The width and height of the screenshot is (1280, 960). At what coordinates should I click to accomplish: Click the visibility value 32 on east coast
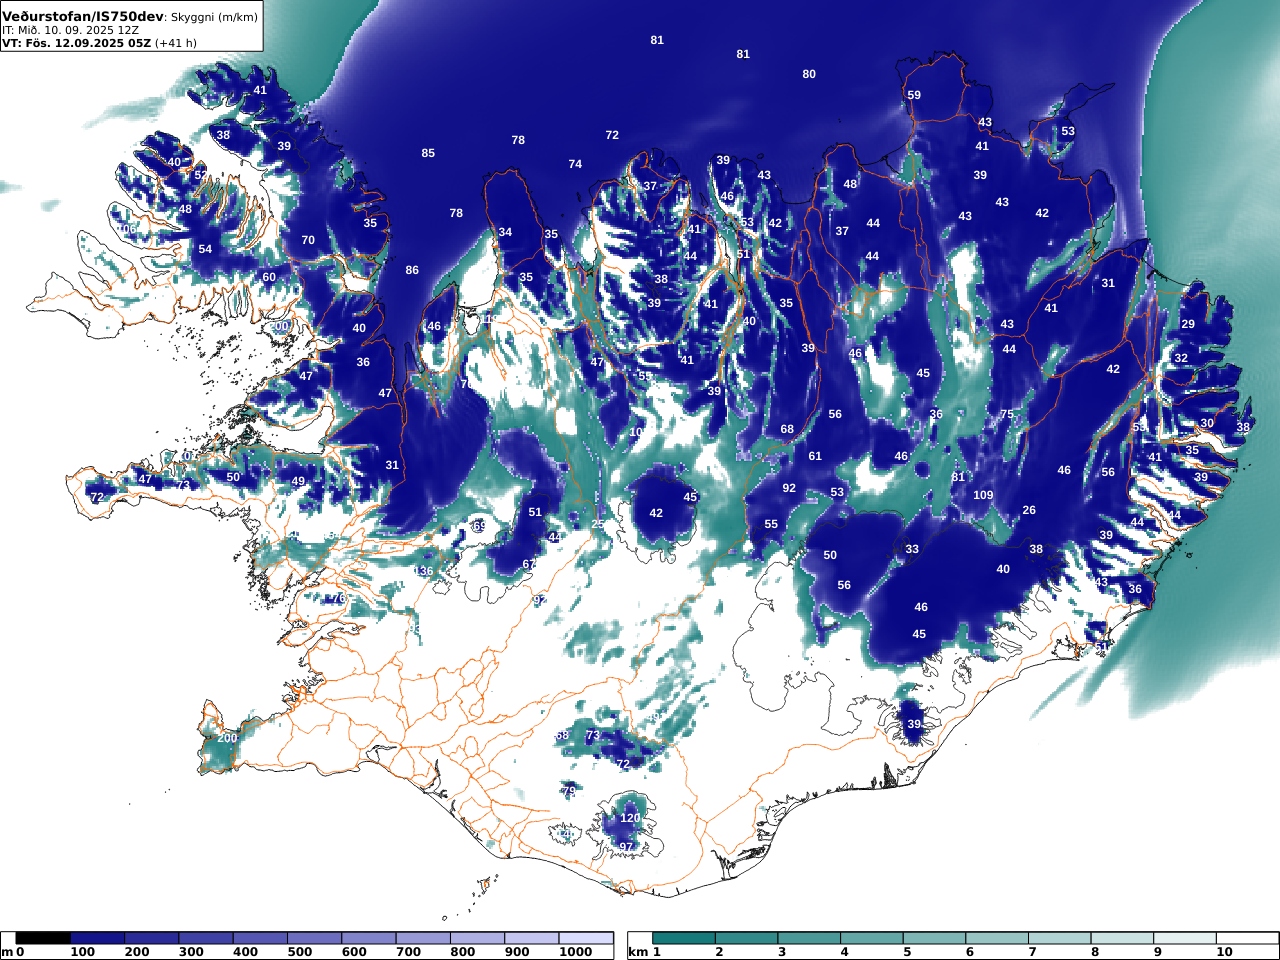click(x=1181, y=358)
